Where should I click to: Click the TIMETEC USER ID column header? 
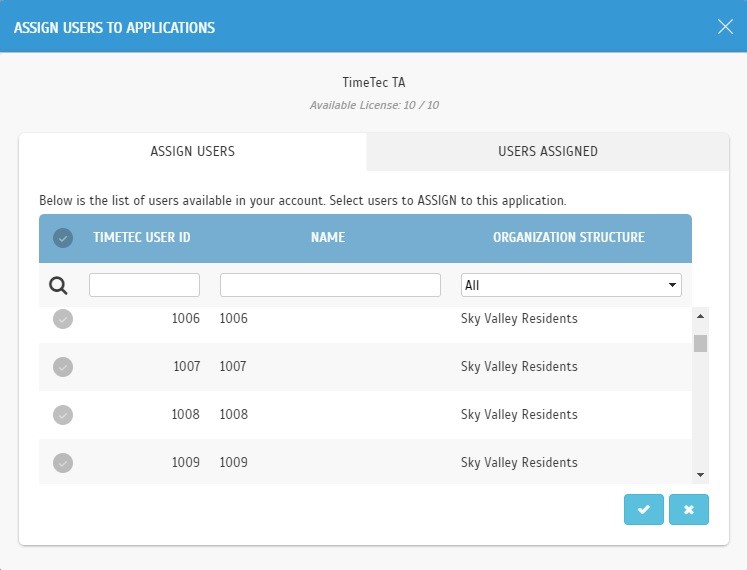(142, 237)
